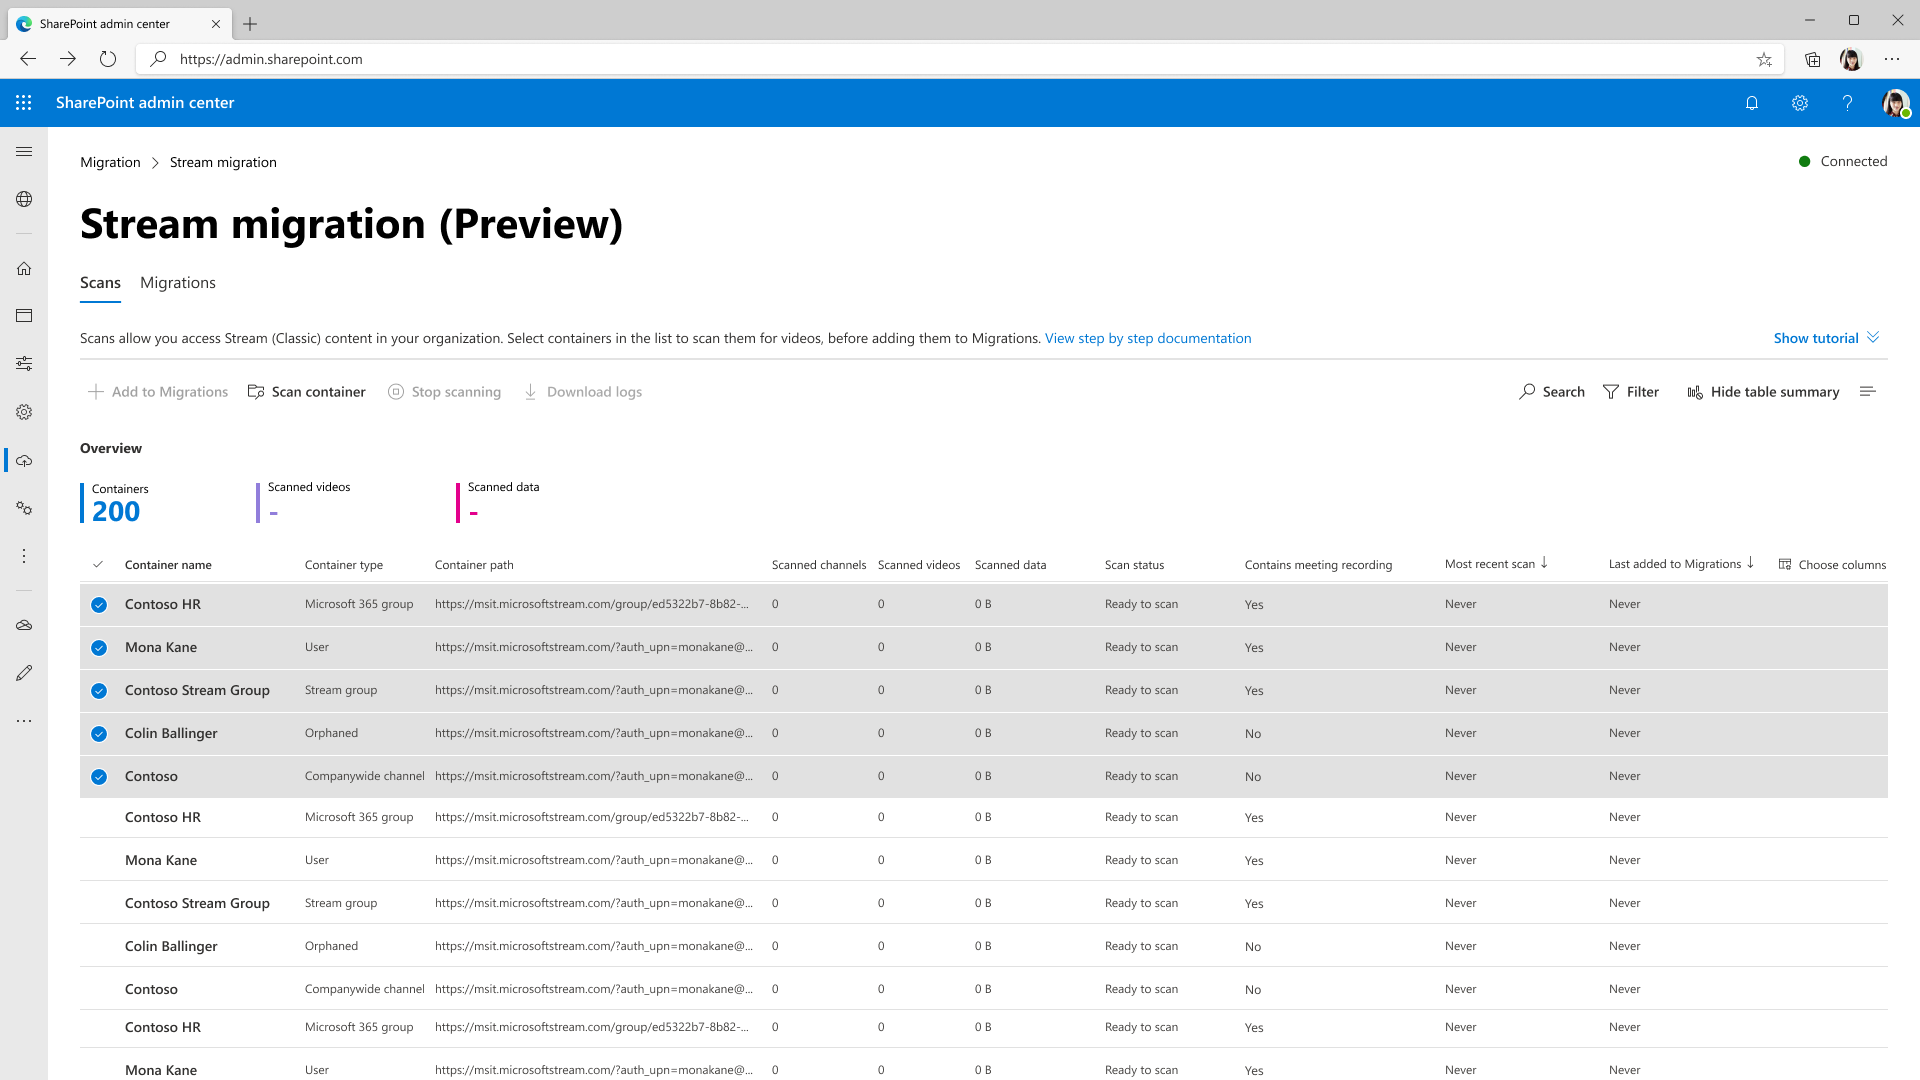Click the Stop scanning icon
1920x1080 pixels.
coord(396,392)
